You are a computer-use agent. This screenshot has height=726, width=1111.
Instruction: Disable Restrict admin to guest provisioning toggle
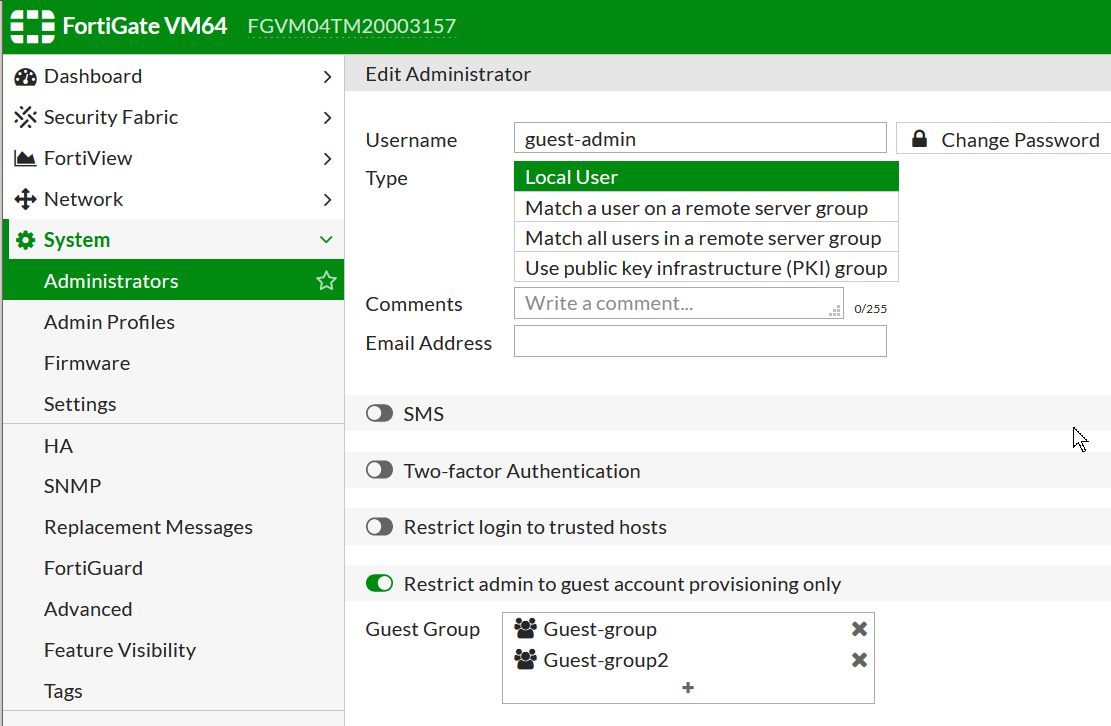pos(380,584)
